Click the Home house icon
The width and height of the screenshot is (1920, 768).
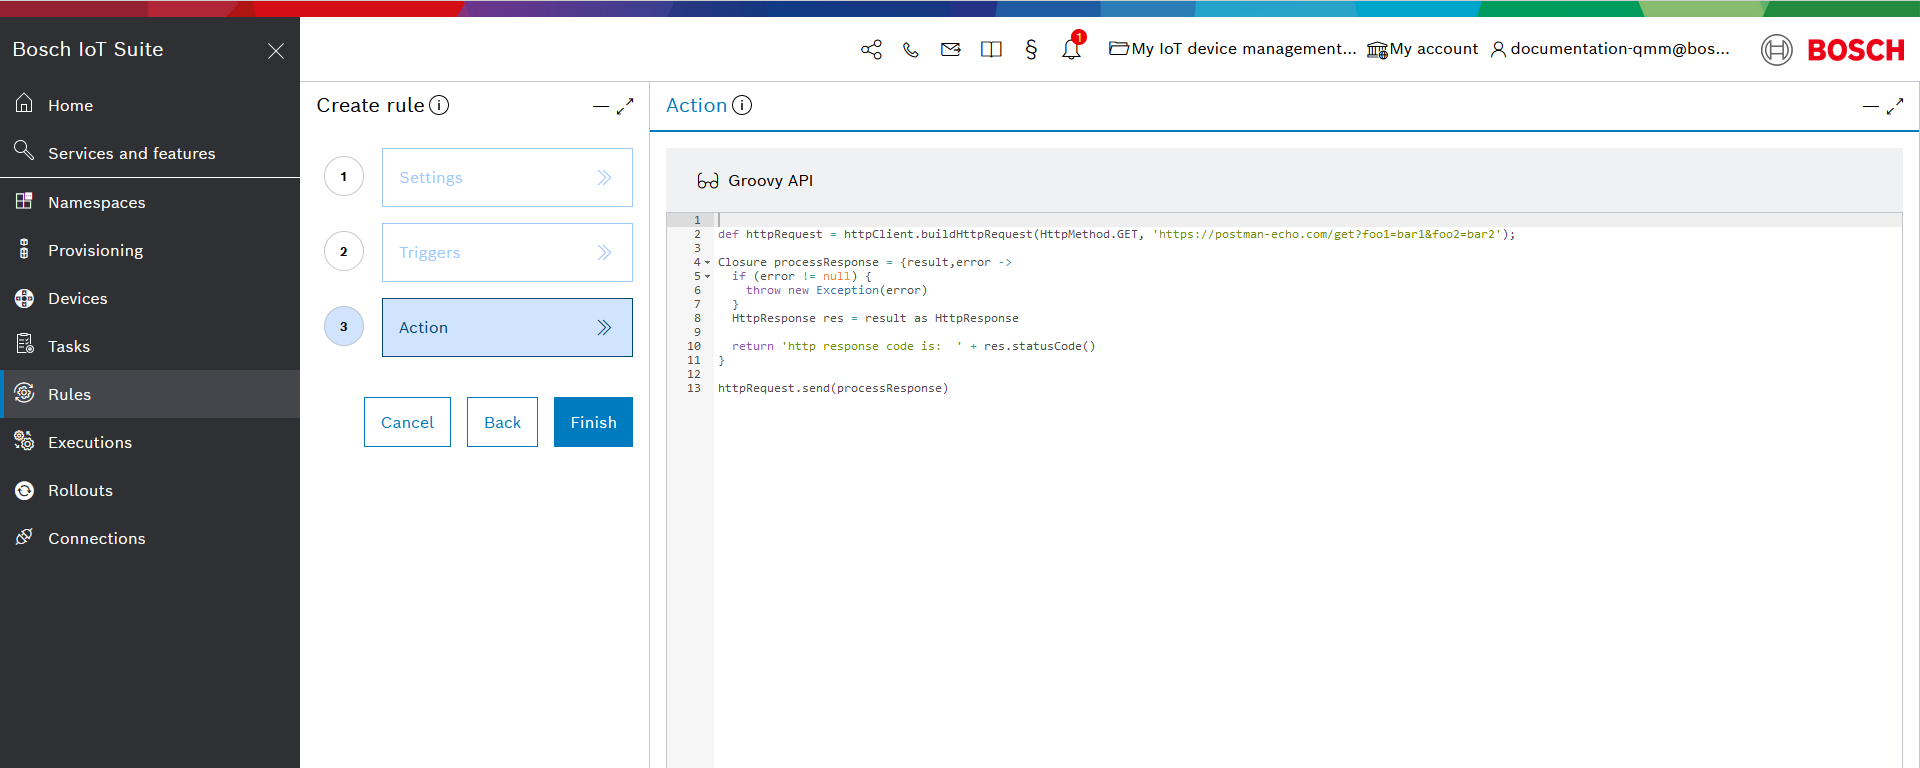coord(24,103)
